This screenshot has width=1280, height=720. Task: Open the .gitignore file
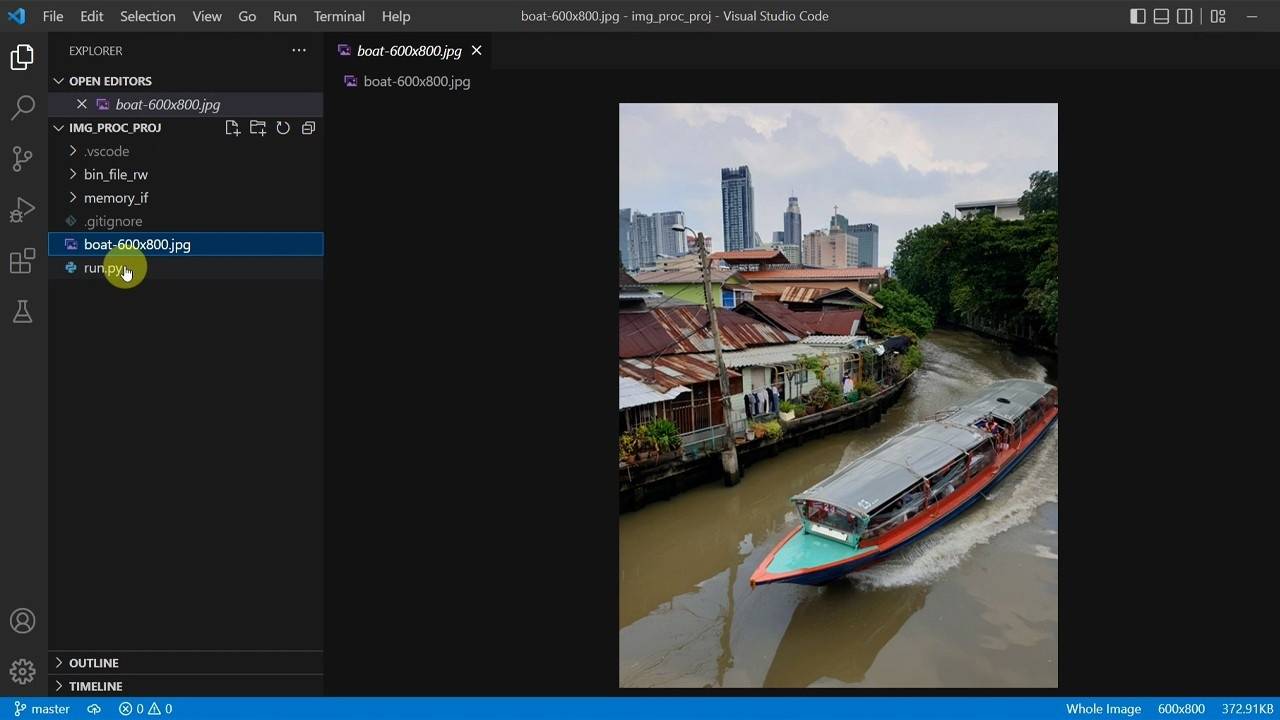click(x=186, y=221)
